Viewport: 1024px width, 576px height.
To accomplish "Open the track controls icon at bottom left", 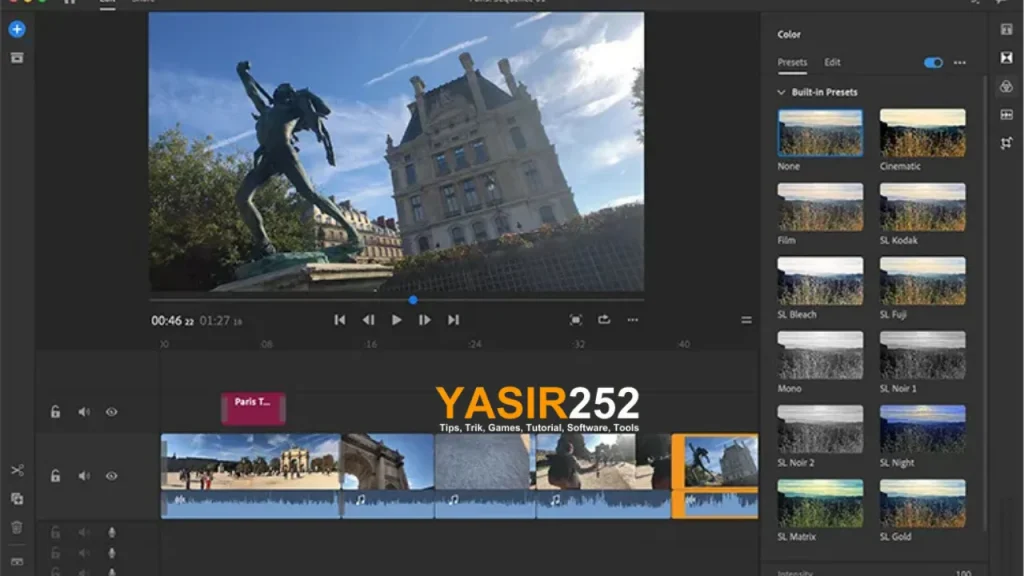I will 17,562.
